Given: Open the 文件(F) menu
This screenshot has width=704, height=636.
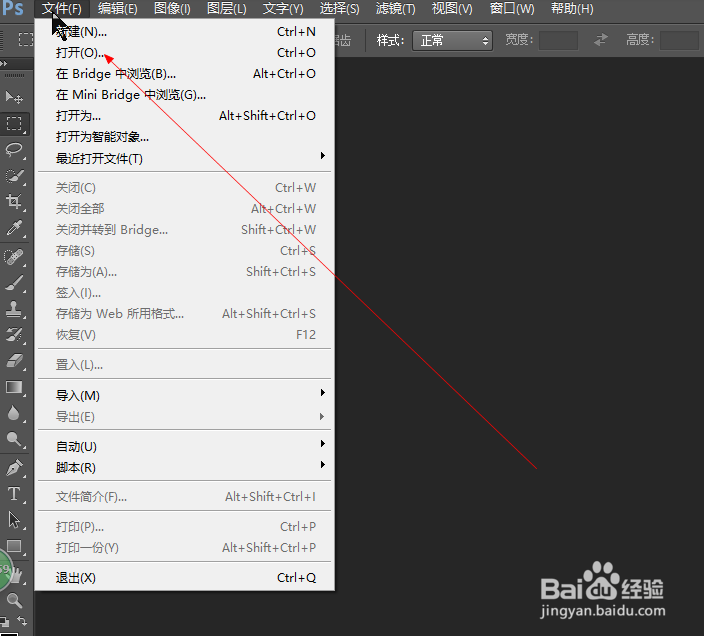Looking at the screenshot, I should (x=62, y=9).
